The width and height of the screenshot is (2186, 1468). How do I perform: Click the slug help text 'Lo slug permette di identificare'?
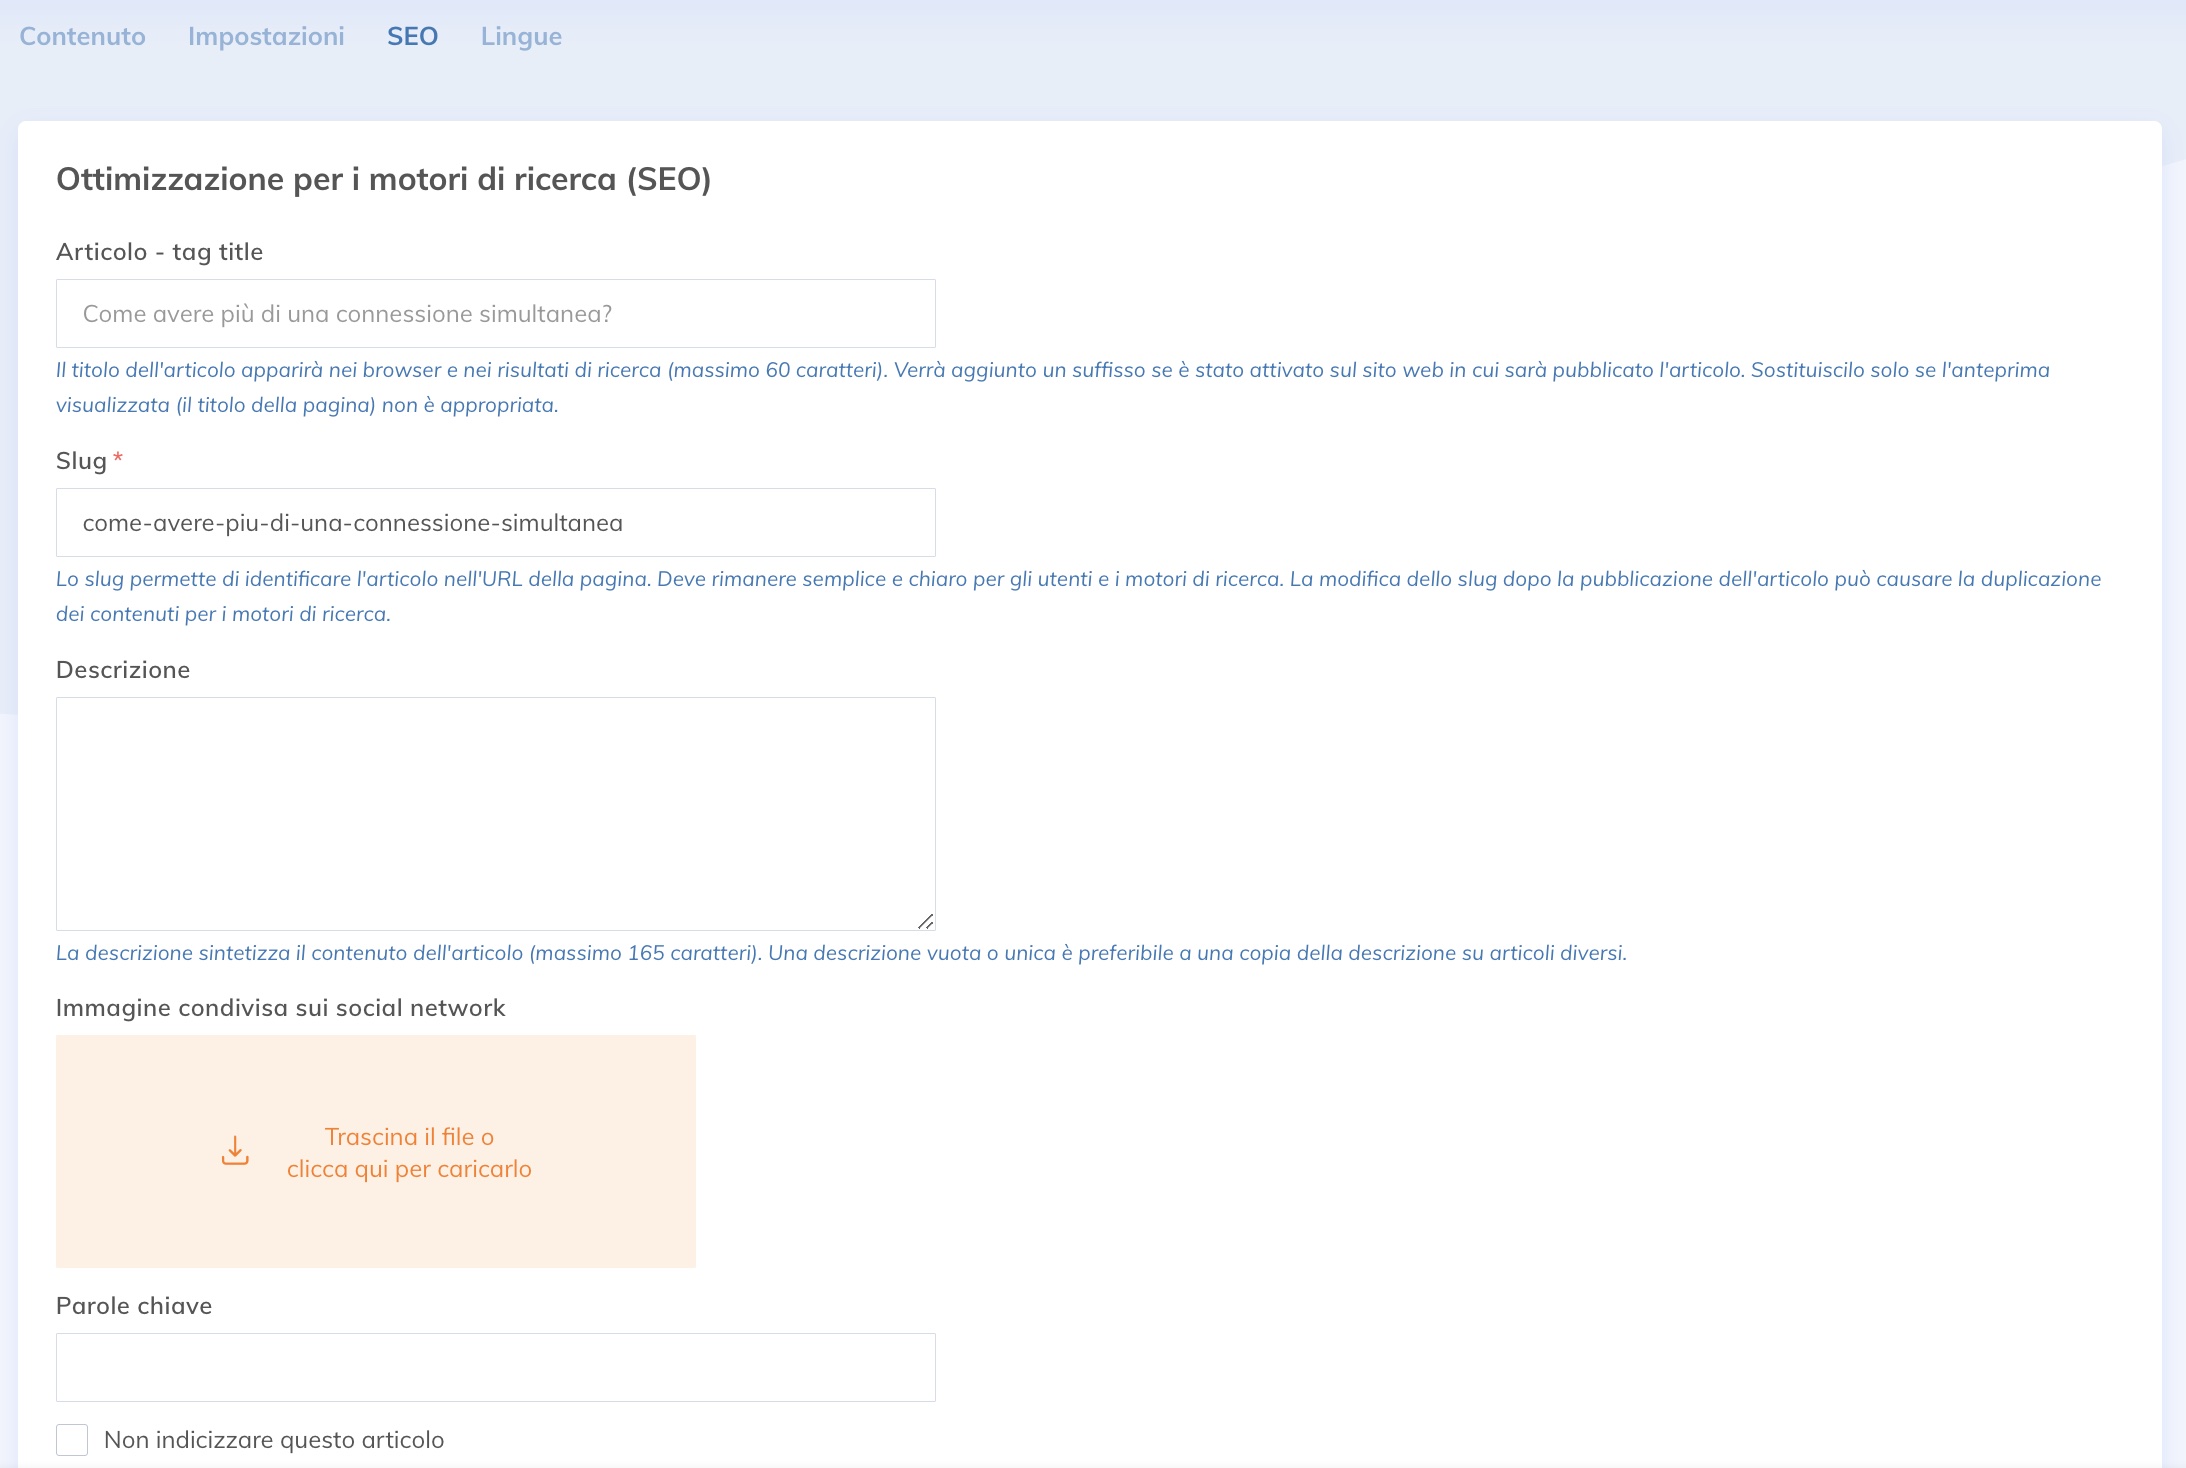coord(1079,596)
